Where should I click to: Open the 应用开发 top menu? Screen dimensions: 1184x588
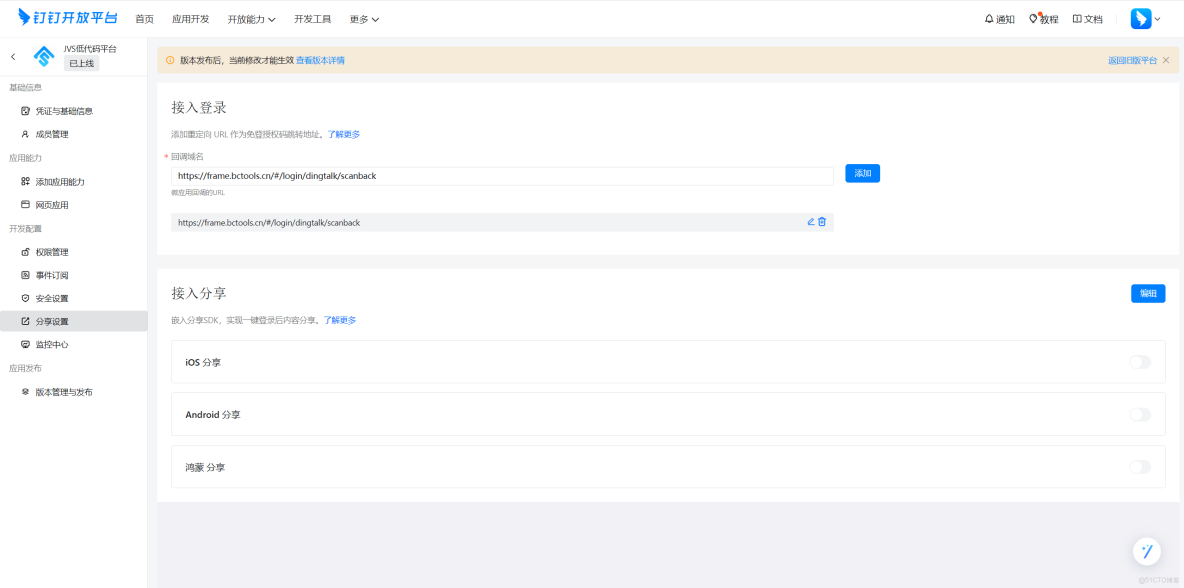(190, 20)
